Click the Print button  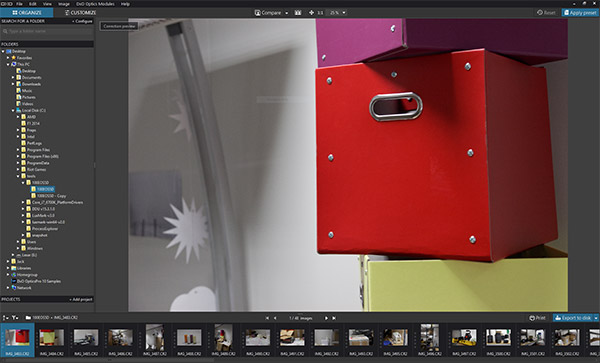(x=537, y=318)
